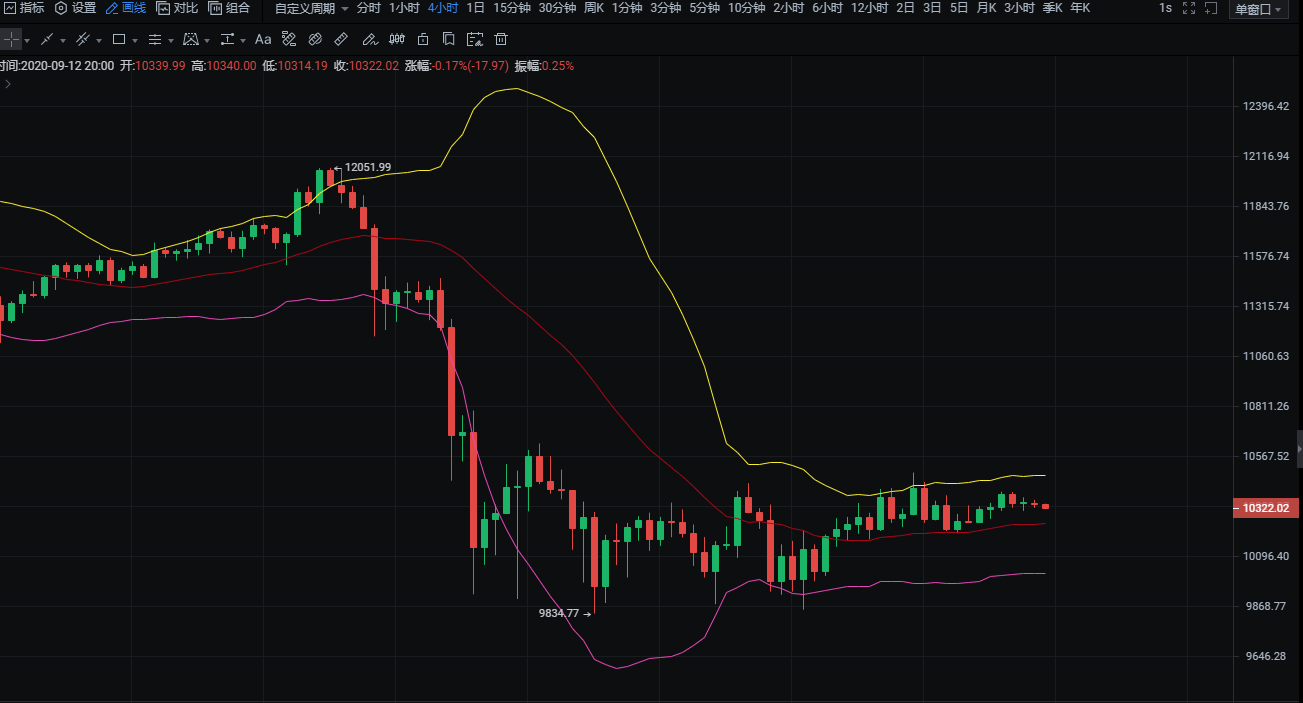
Task: Pick the rectangle shape drawing tool
Action: (x=119, y=40)
